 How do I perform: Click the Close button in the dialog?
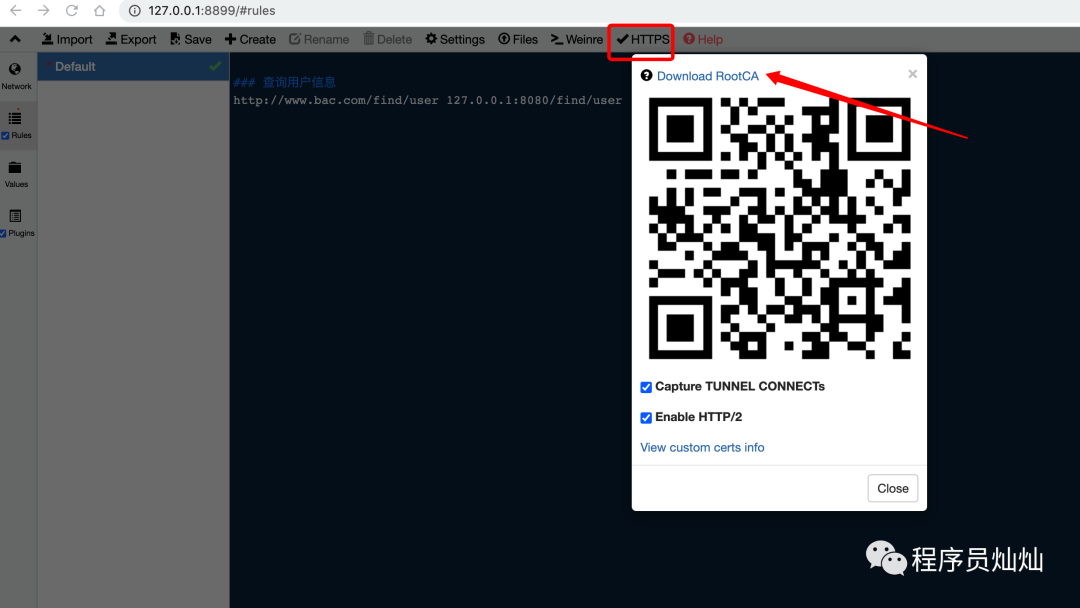click(x=892, y=488)
